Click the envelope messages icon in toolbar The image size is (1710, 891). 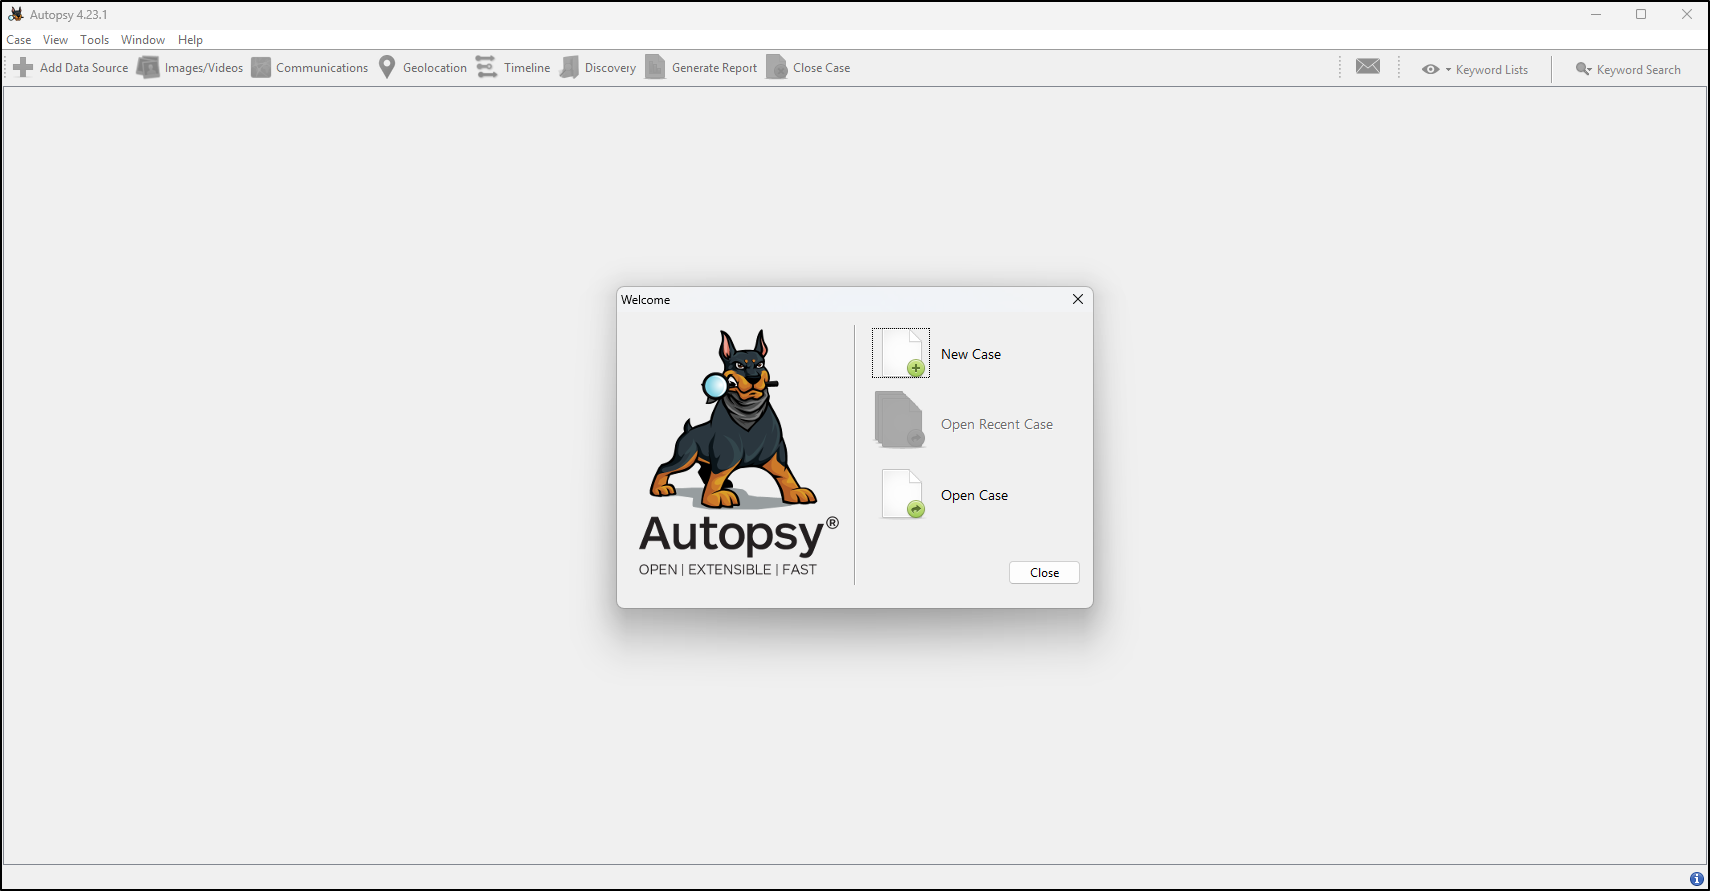tap(1368, 66)
